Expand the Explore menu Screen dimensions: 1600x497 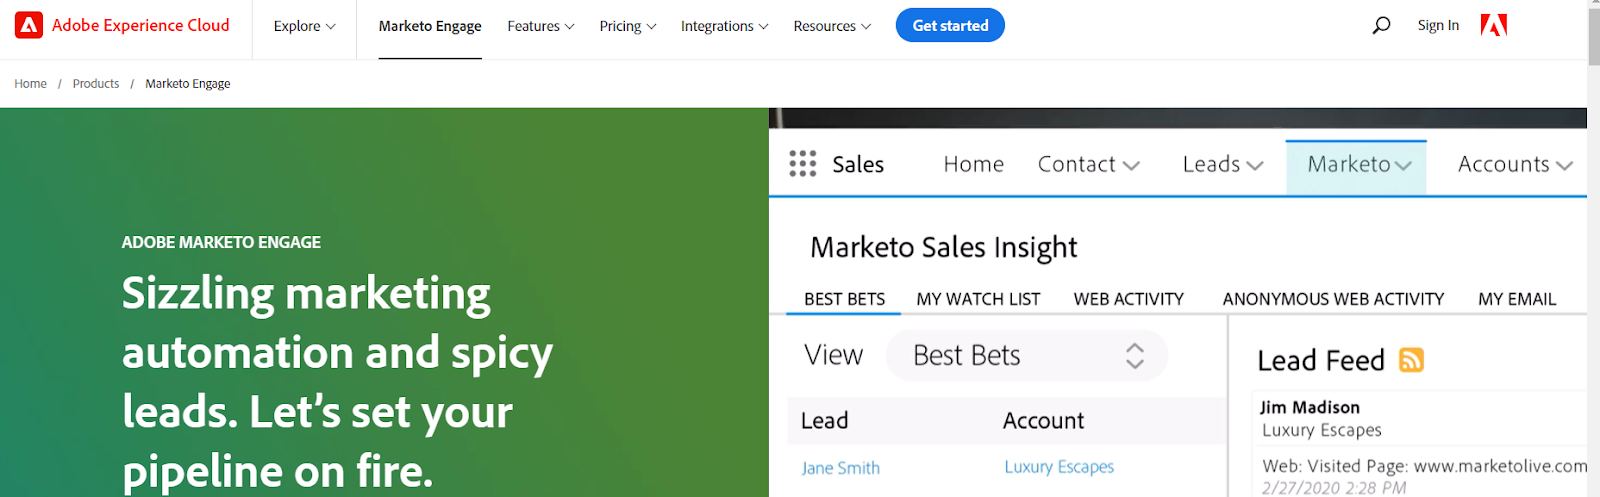tap(304, 26)
